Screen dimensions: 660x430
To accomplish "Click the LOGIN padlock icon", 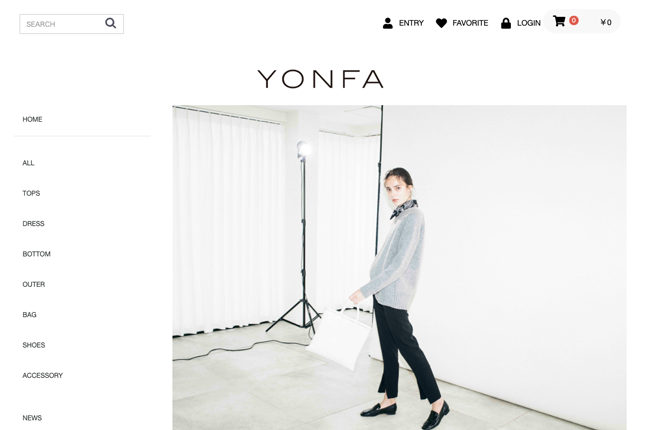I will point(506,23).
